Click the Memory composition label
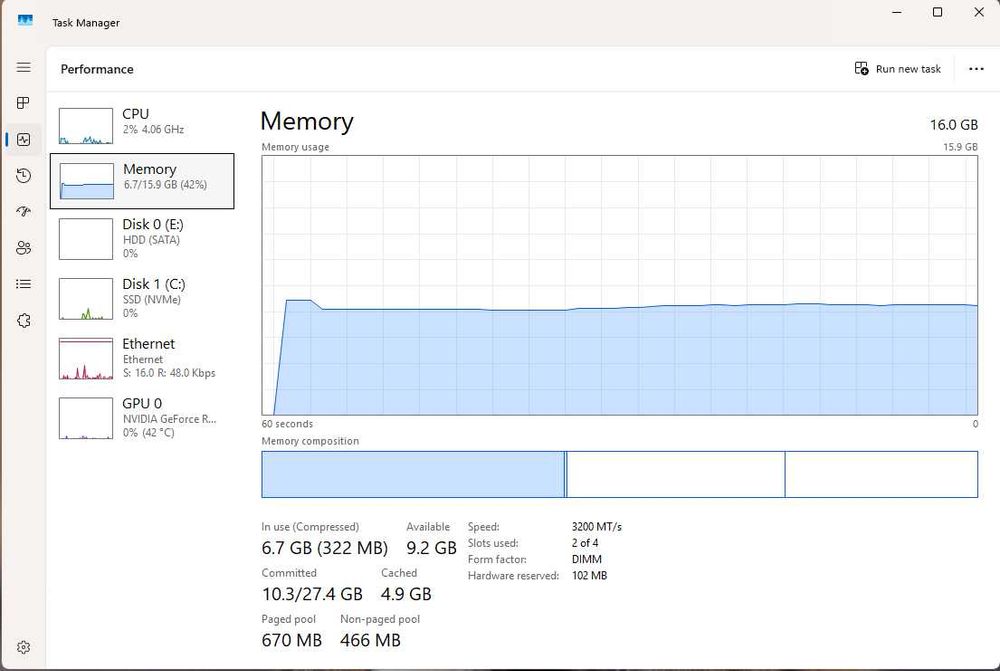 (x=310, y=441)
